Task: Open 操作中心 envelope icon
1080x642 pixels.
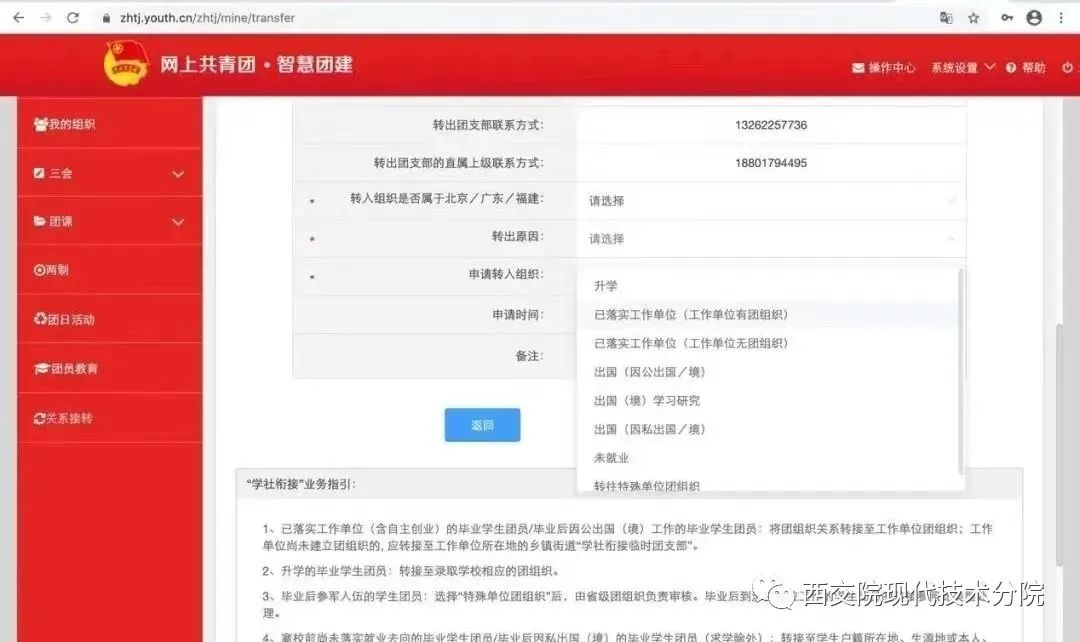Action: coord(858,68)
